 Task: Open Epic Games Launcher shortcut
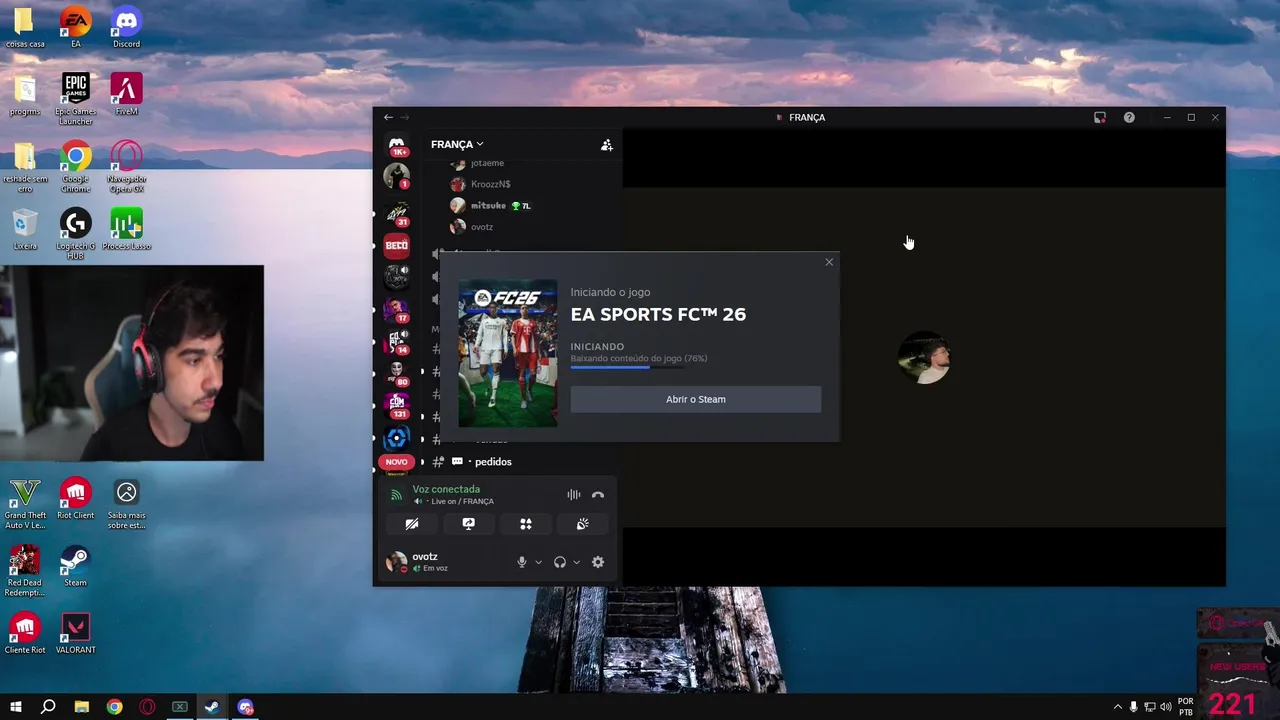(76, 99)
